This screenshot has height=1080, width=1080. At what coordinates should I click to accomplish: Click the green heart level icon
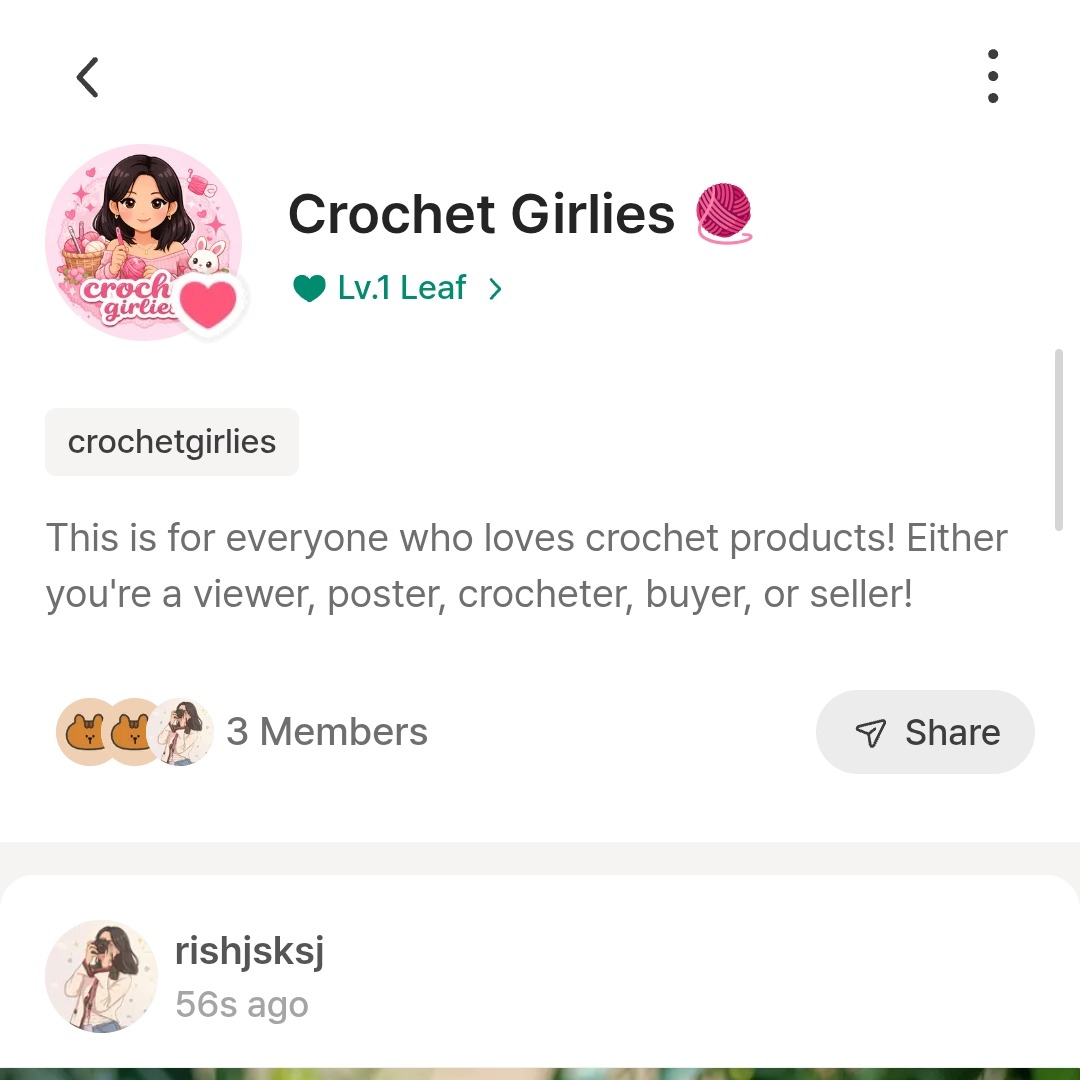[309, 289]
